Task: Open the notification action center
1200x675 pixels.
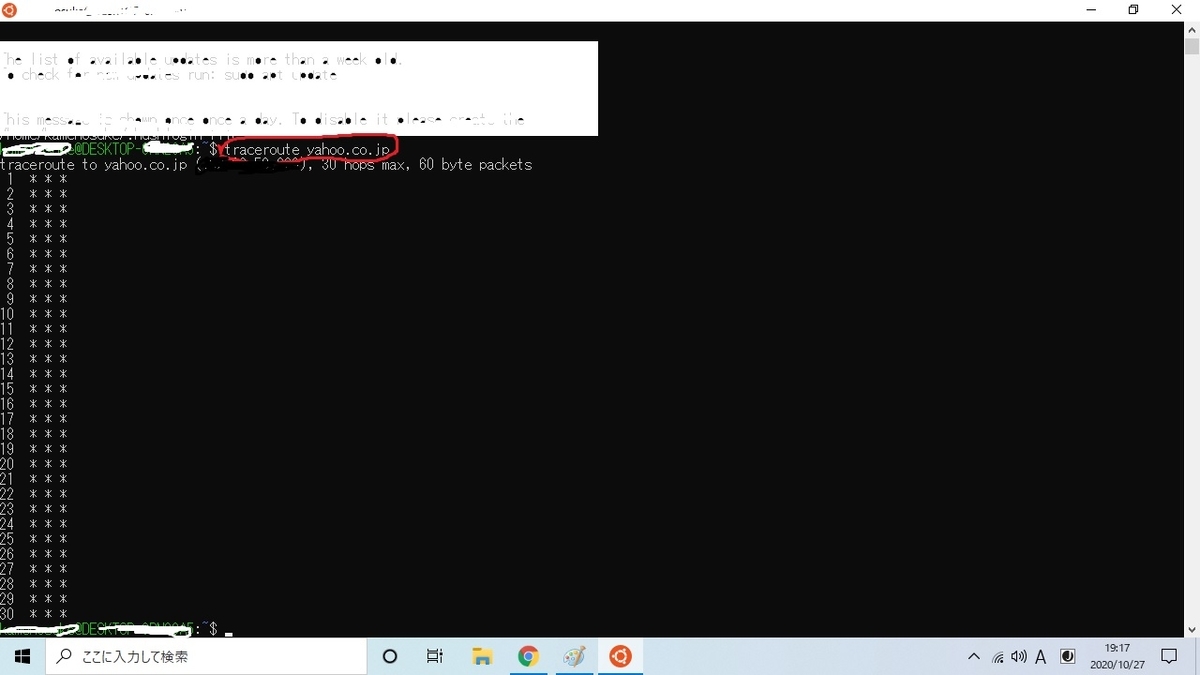Action: [1169, 657]
